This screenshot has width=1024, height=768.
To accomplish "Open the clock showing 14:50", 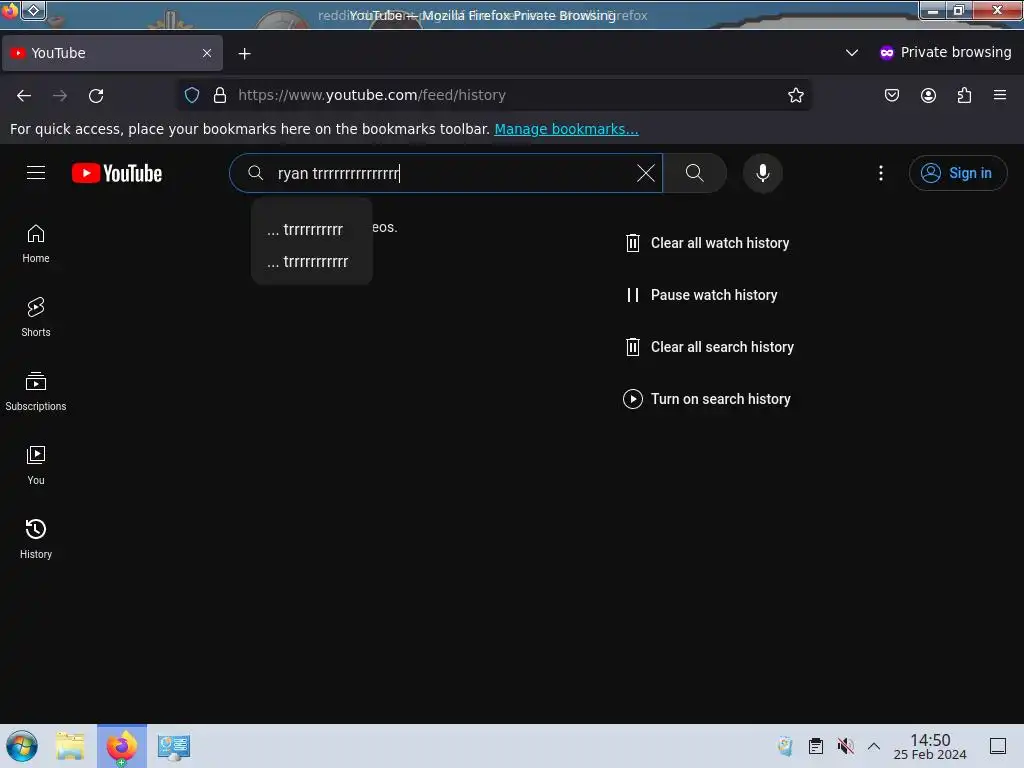I will (x=929, y=746).
